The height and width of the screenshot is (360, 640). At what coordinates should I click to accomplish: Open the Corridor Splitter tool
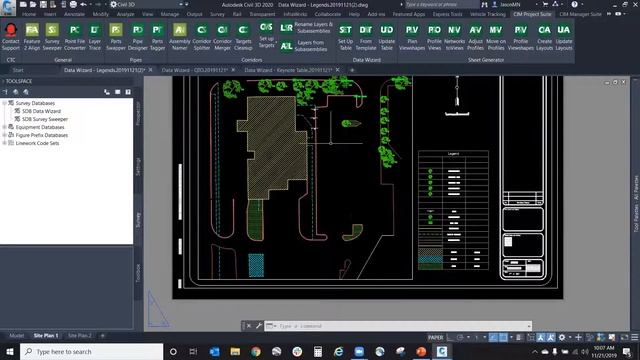tap(202, 37)
